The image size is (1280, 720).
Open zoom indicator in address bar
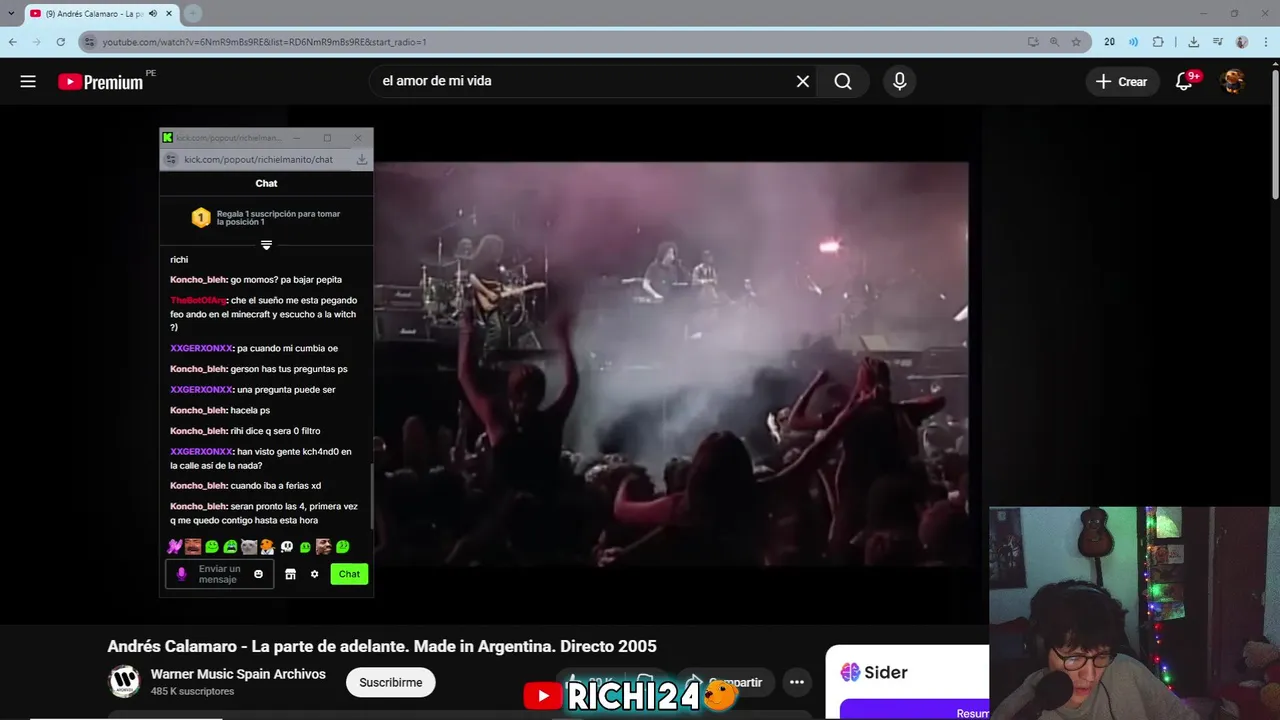pos(1054,42)
